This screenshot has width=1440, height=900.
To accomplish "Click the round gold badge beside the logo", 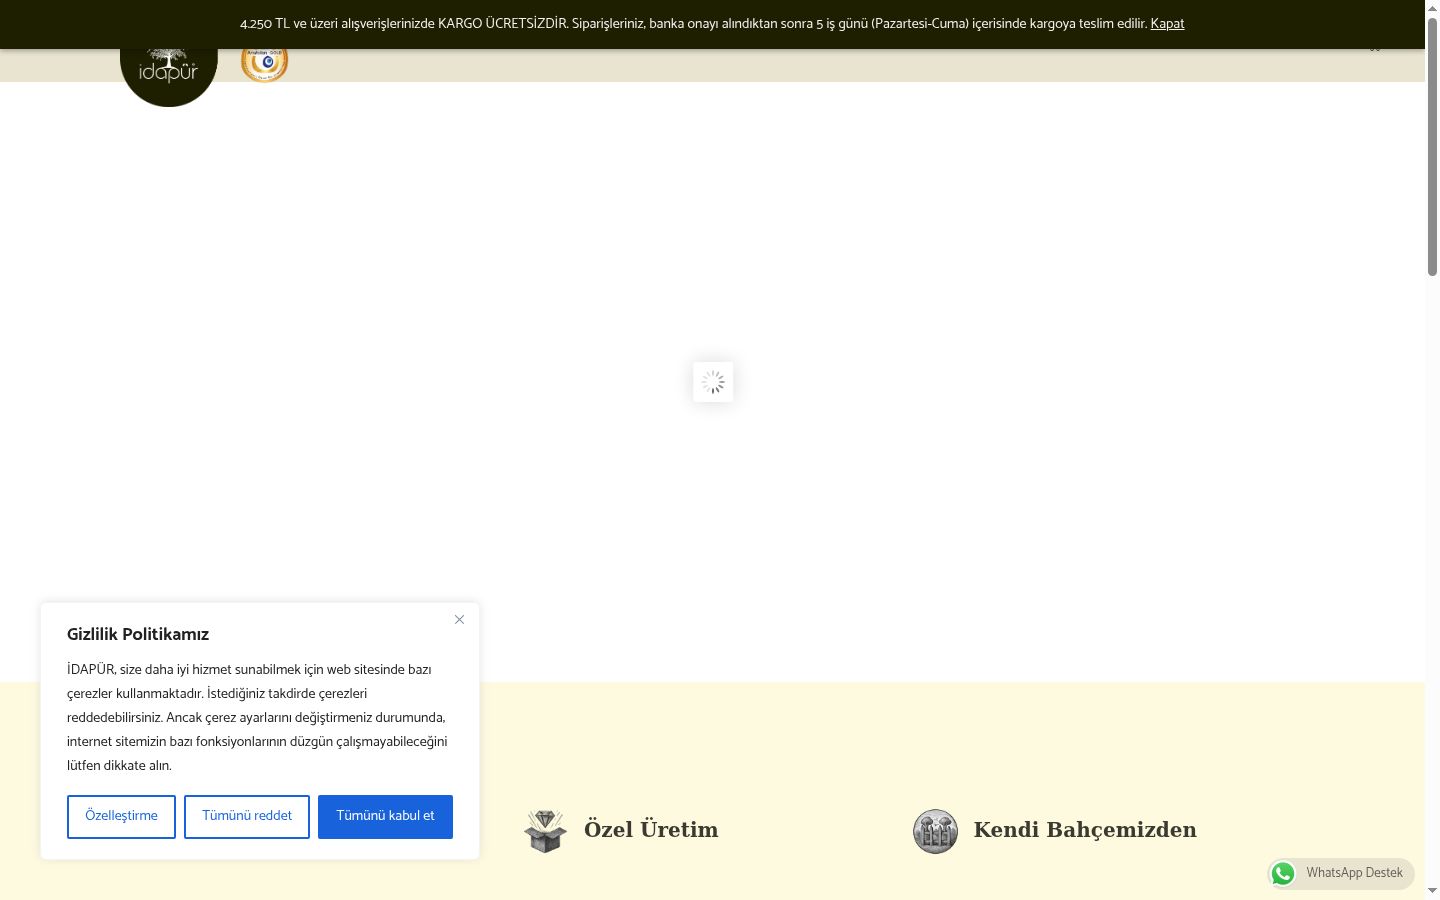I will tap(264, 64).
